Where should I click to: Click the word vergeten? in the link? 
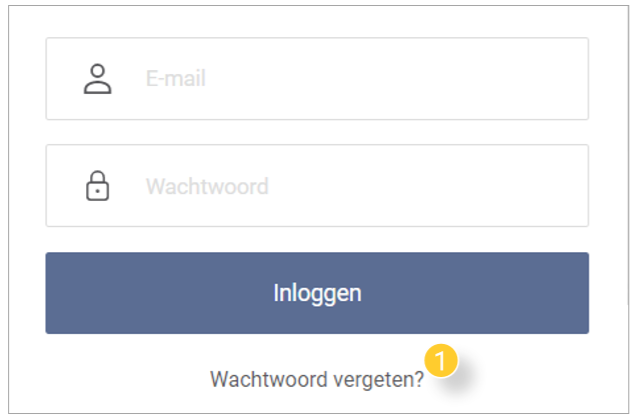[x=379, y=380]
